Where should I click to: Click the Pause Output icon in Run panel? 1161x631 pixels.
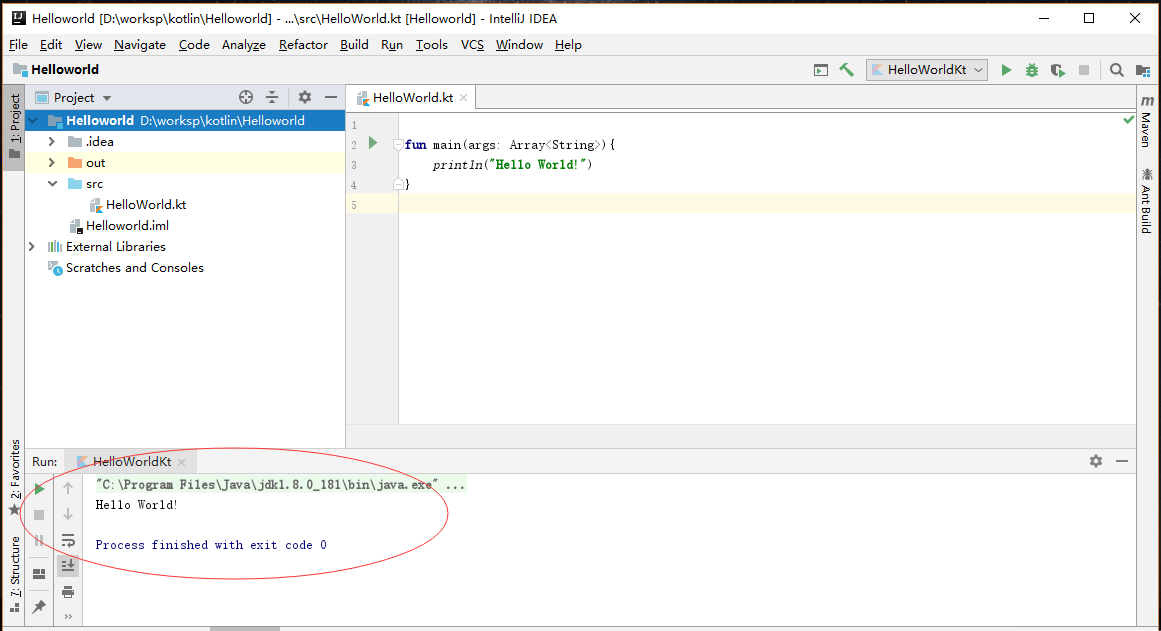click(39, 541)
